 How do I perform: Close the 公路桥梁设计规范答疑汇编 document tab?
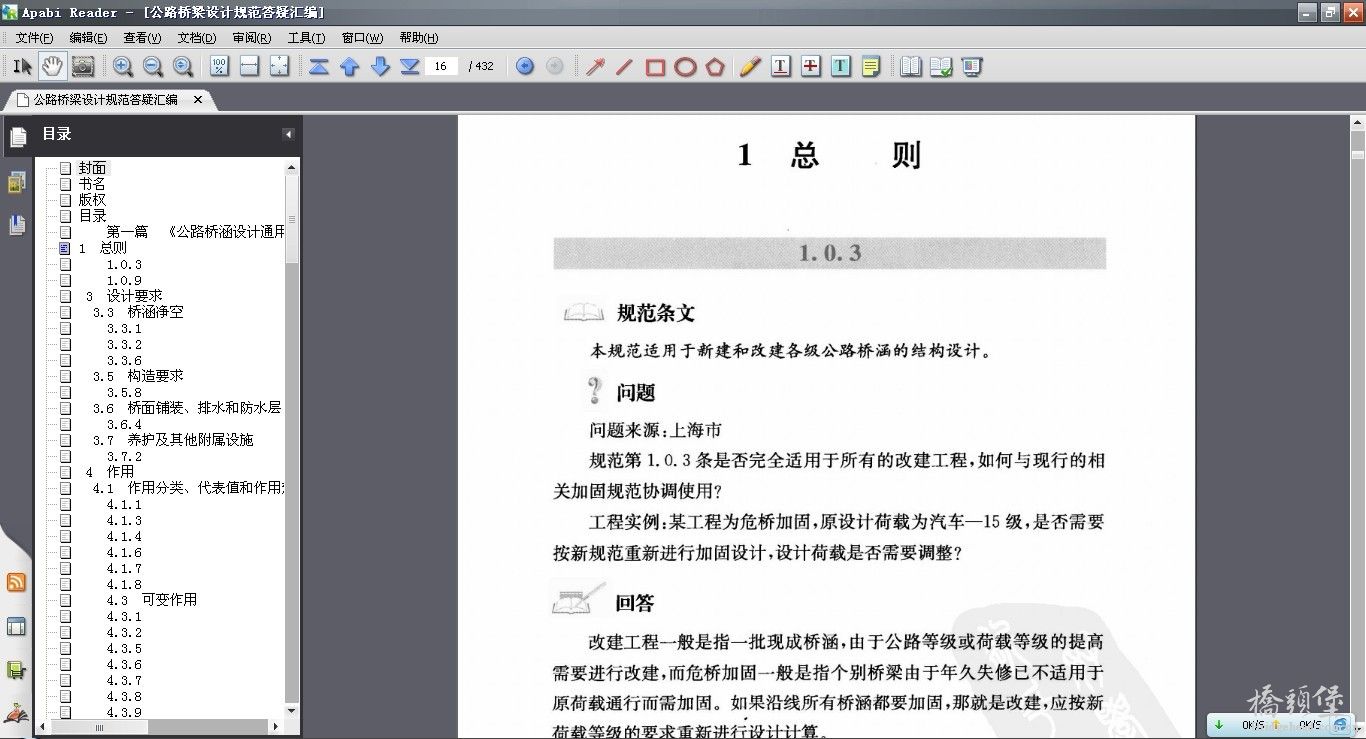tap(198, 100)
